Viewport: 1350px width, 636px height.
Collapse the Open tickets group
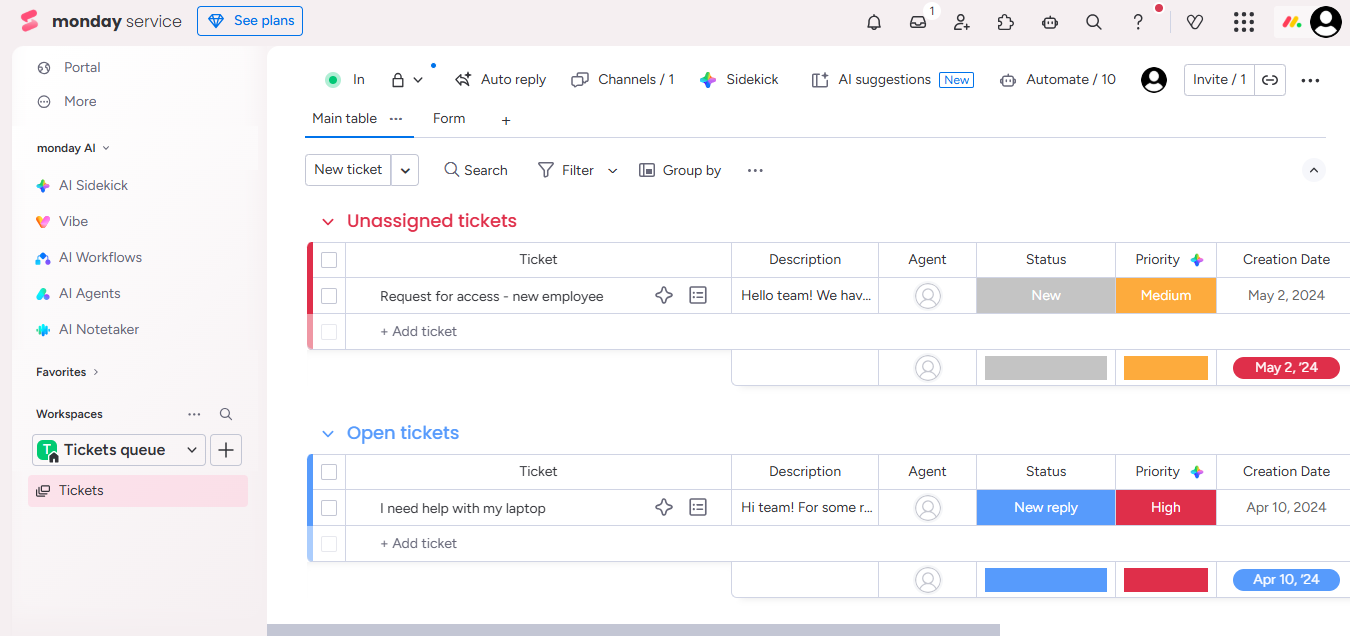coord(328,434)
